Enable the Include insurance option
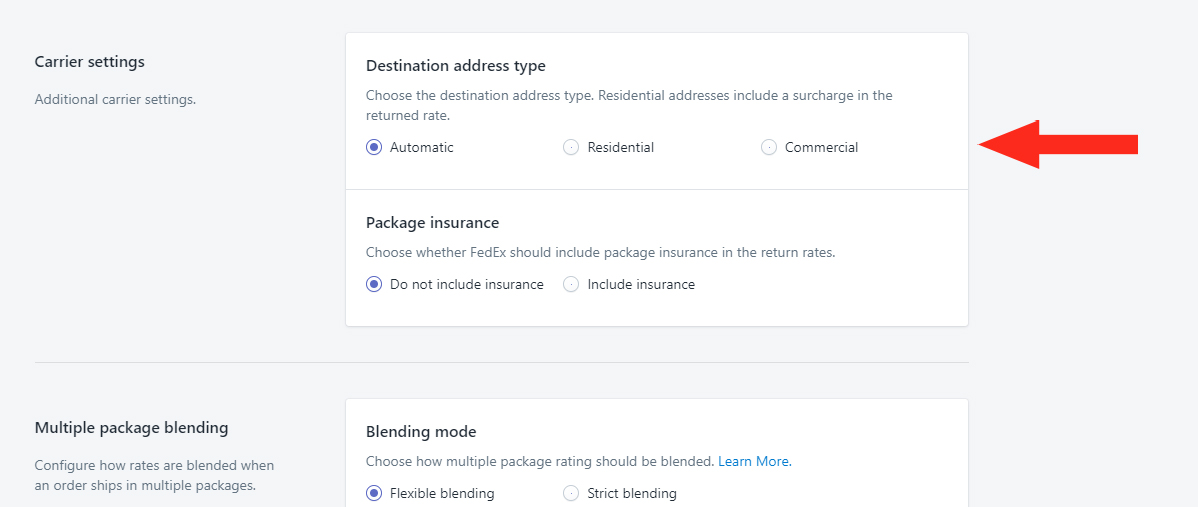The image size is (1198, 507). (x=571, y=284)
